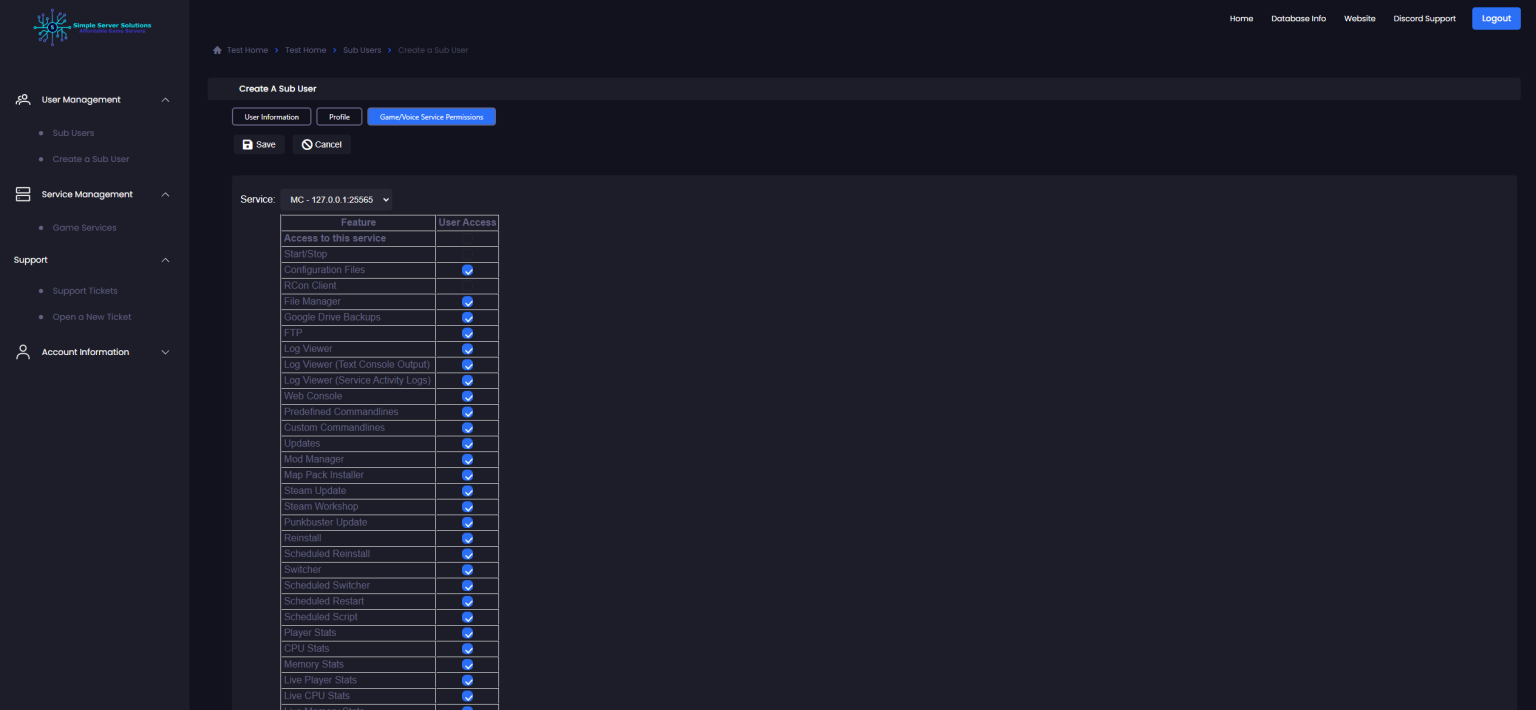Image resolution: width=1536 pixels, height=710 pixels.
Task: Collapse the User Management section chevron
Action: [166, 100]
